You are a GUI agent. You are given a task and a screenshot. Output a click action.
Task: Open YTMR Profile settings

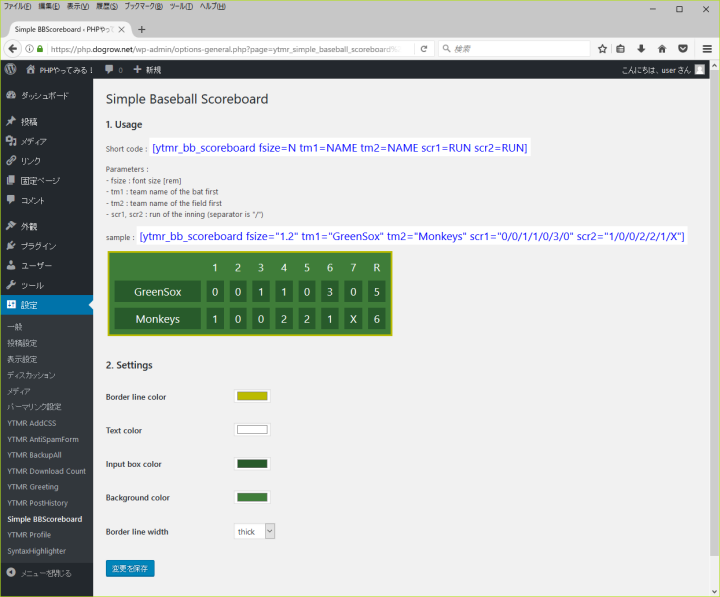[x=29, y=535]
